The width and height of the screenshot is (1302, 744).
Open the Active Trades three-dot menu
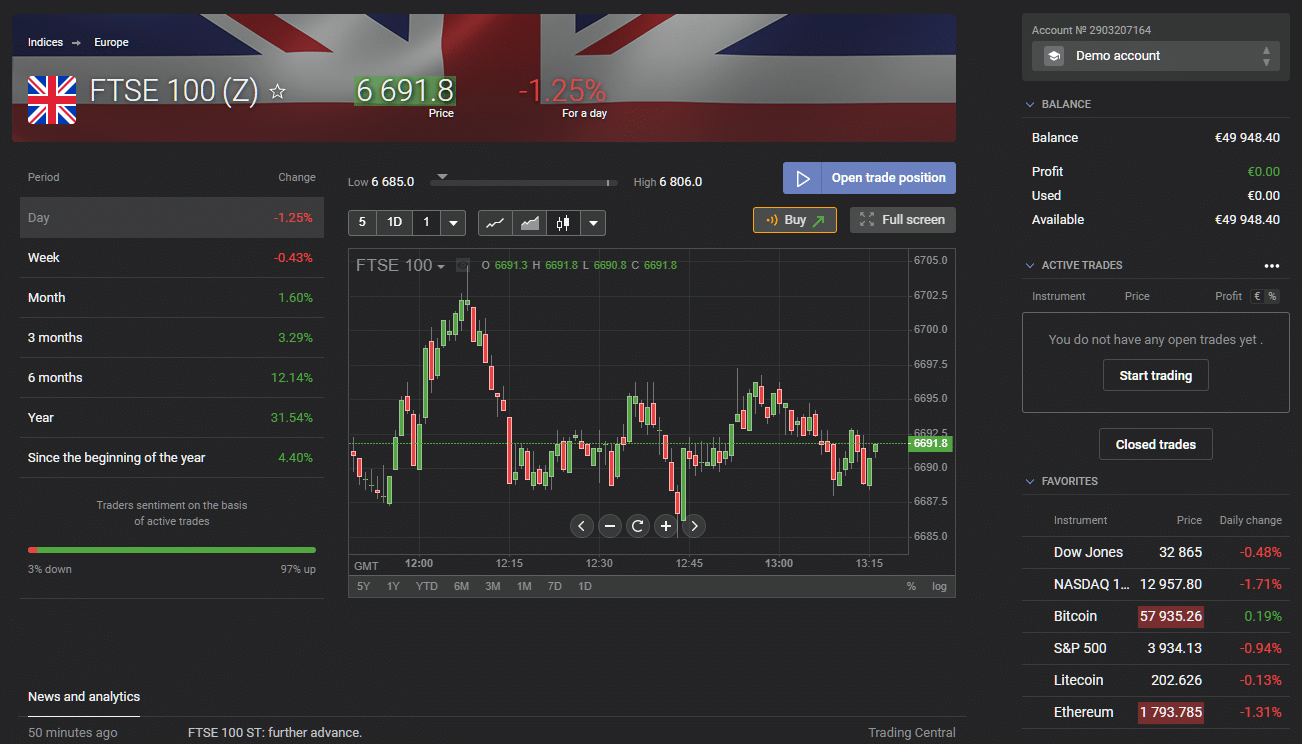[1272, 266]
